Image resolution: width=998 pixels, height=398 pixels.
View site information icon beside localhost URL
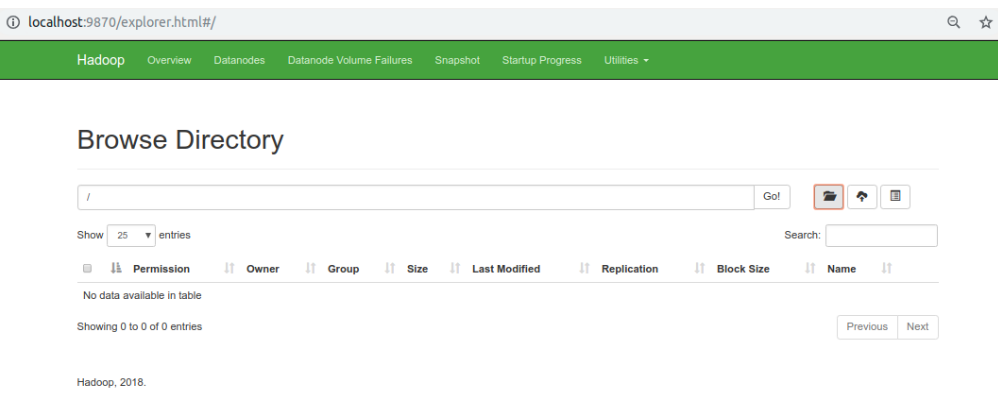[x=13, y=22]
